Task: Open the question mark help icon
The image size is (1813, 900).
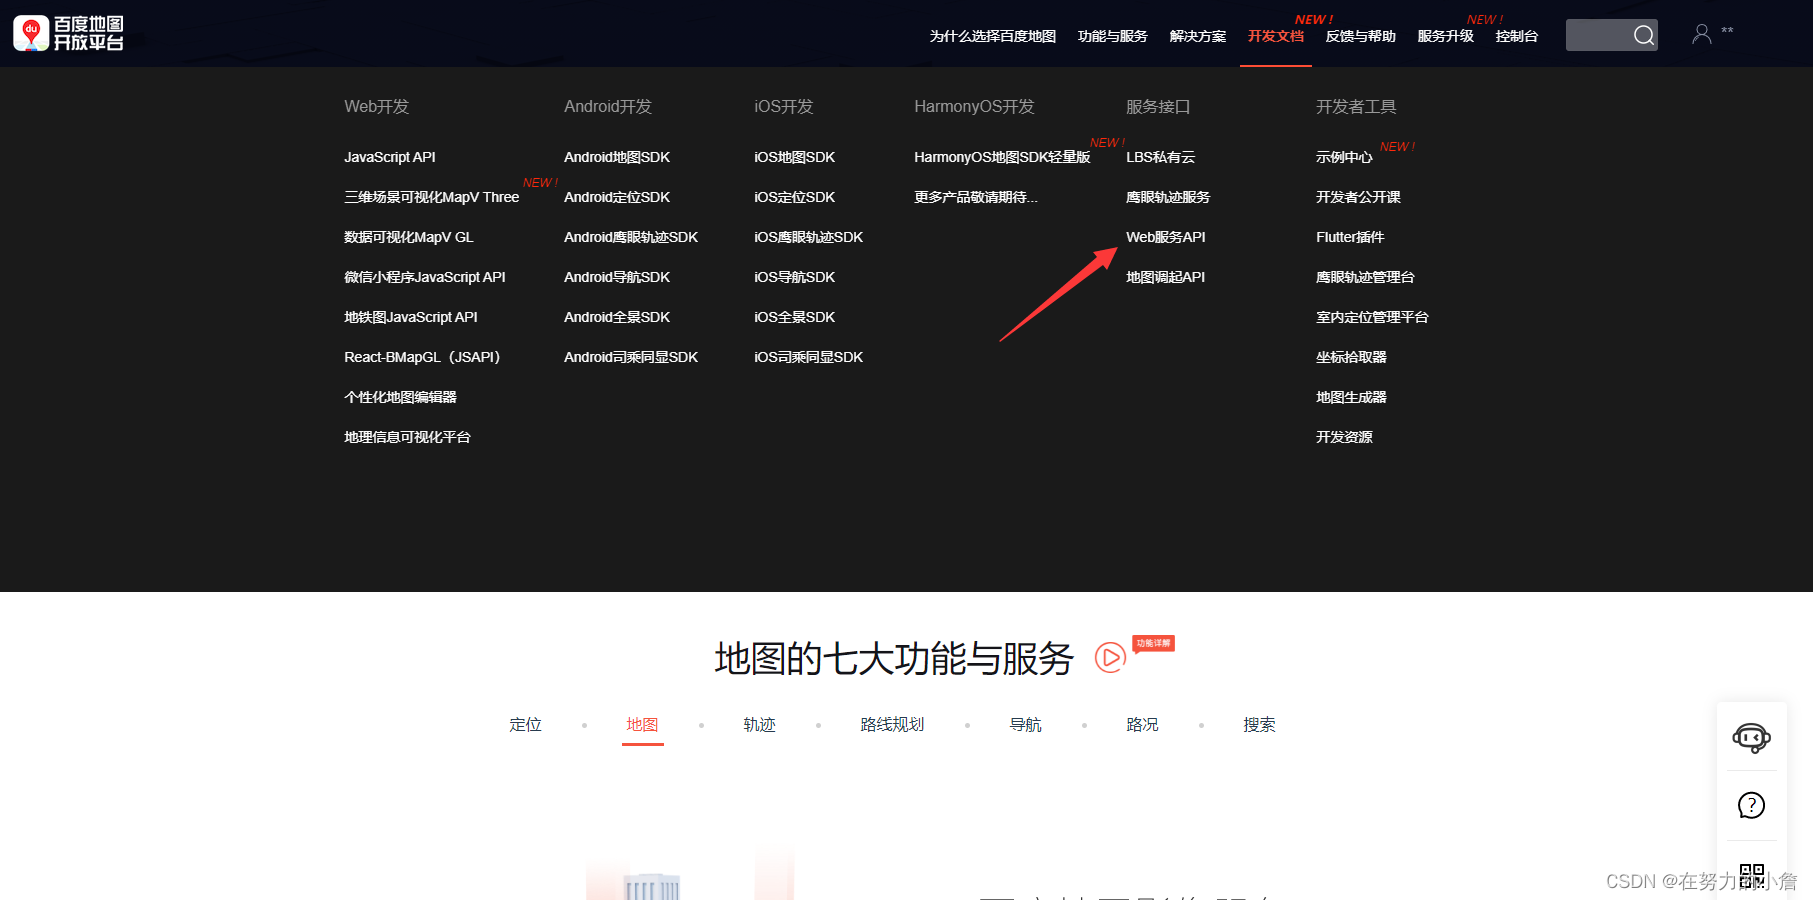Action: (x=1752, y=805)
